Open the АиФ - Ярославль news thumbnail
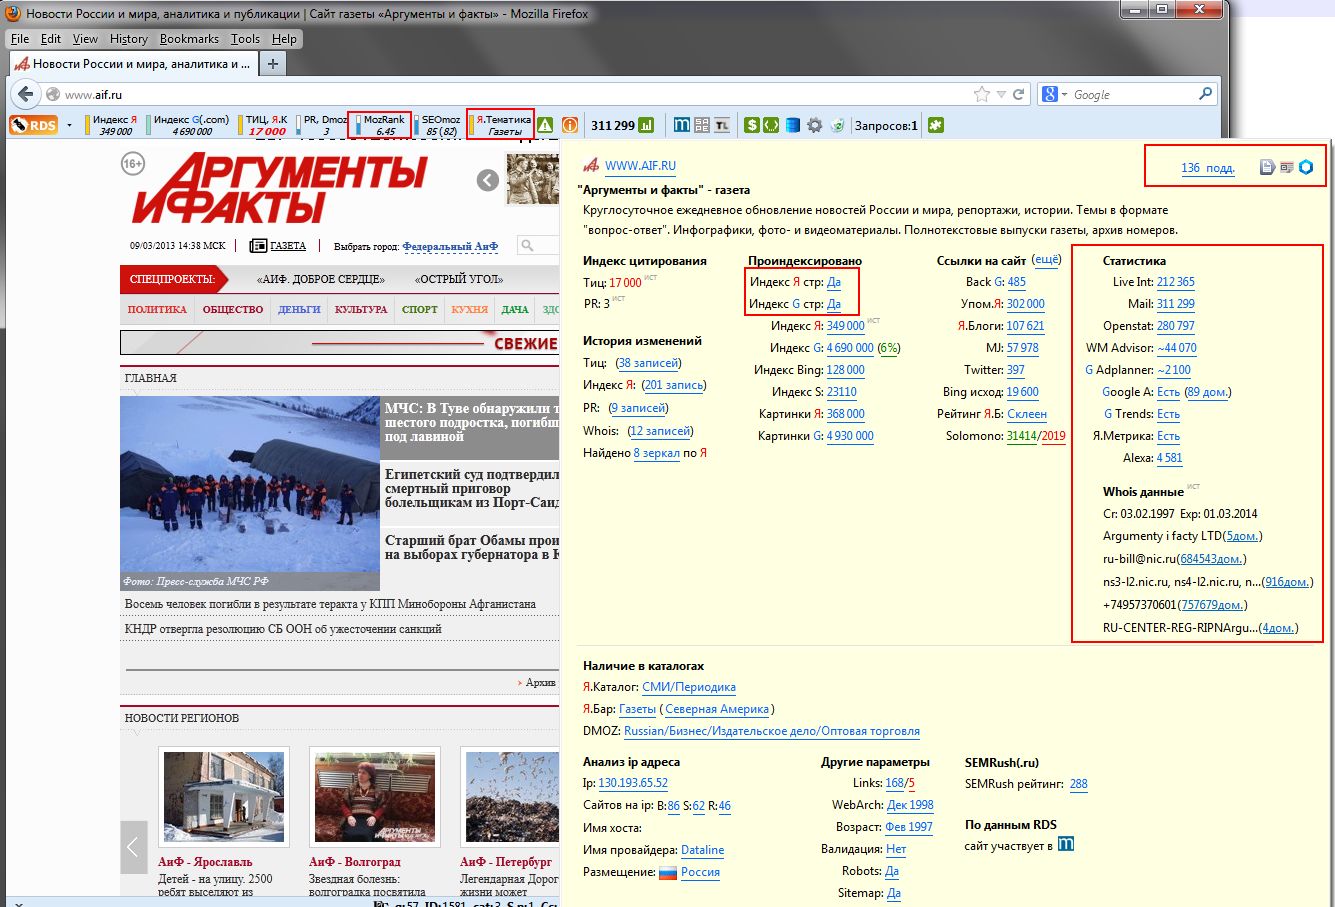The height and width of the screenshot is (907, 1335). coord(224,797)
